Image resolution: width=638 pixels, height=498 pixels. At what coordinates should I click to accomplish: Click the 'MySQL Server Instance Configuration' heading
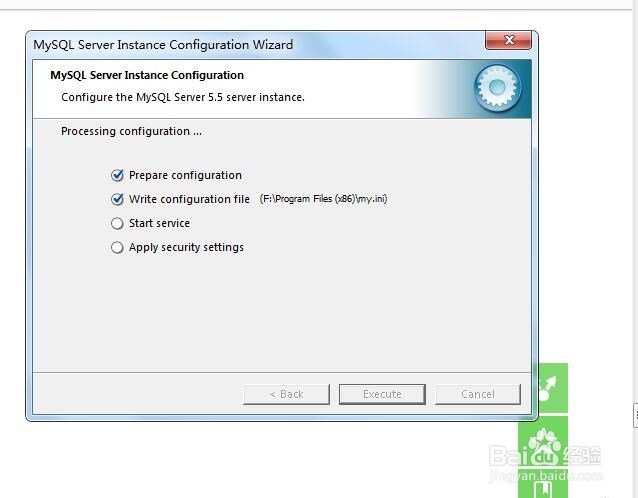pos(147,75)
